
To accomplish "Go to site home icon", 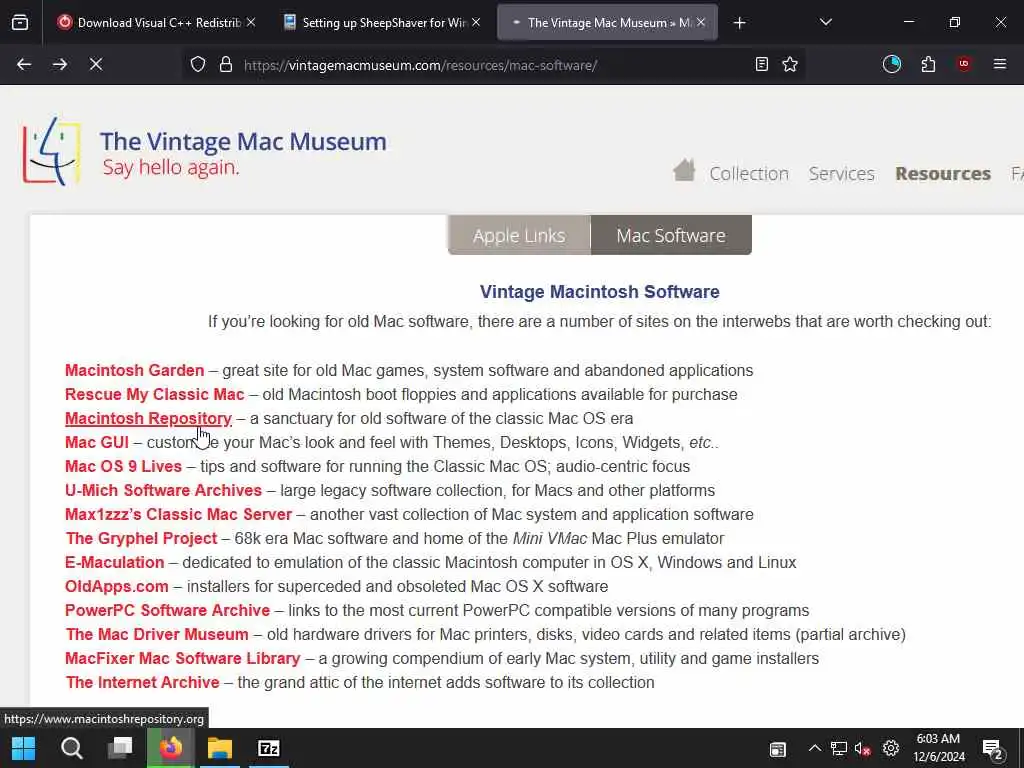I will pyautogui.click(x=684, y=170).
